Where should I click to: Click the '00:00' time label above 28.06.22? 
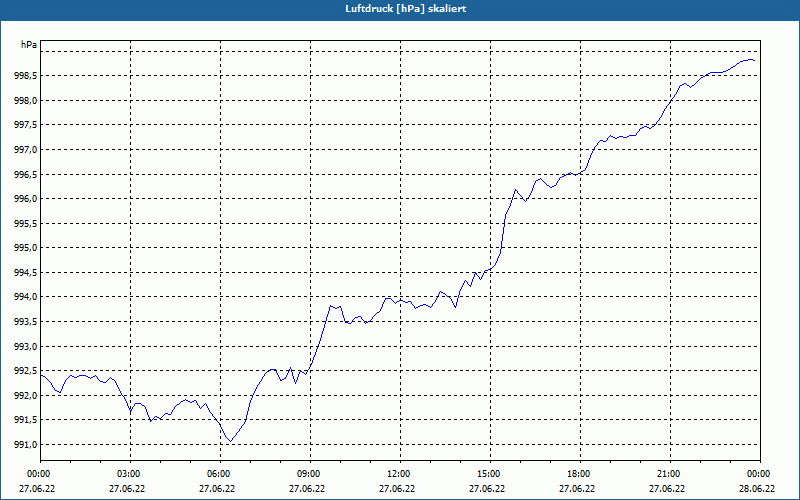pyautogui.click(x=758, y=474)
